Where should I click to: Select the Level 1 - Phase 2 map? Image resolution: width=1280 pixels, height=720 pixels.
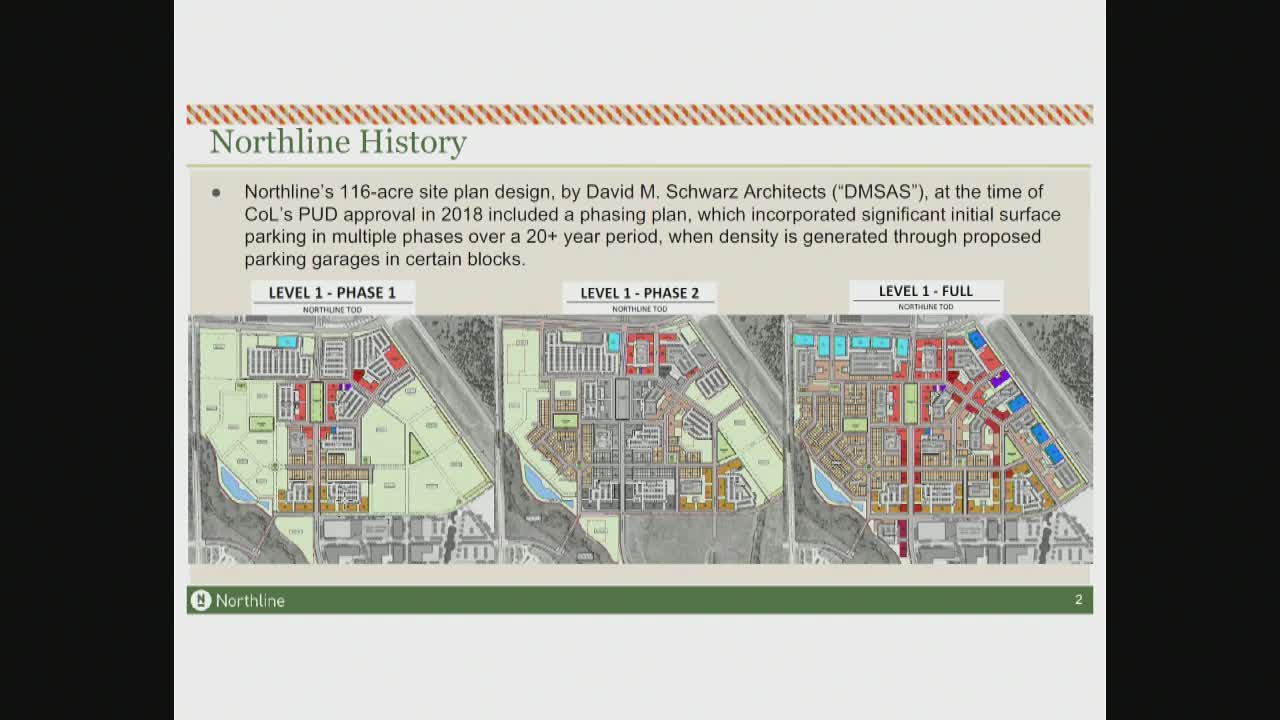pyautogui.click(x=641, y=440)
